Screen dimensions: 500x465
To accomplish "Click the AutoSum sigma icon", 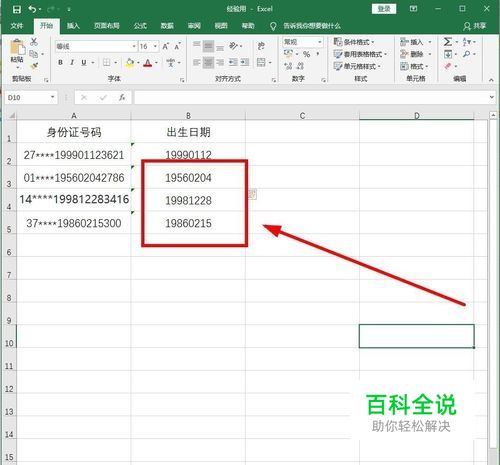I will click(x=448, y=42).
